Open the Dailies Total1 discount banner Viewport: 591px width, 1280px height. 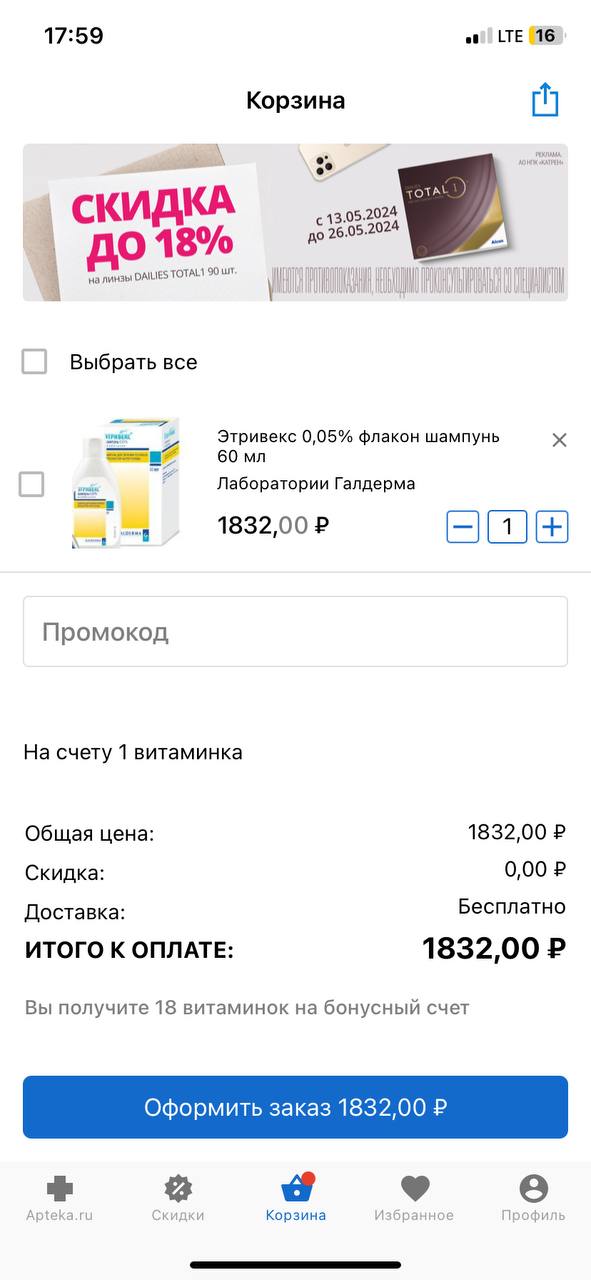tap(295, 222)
